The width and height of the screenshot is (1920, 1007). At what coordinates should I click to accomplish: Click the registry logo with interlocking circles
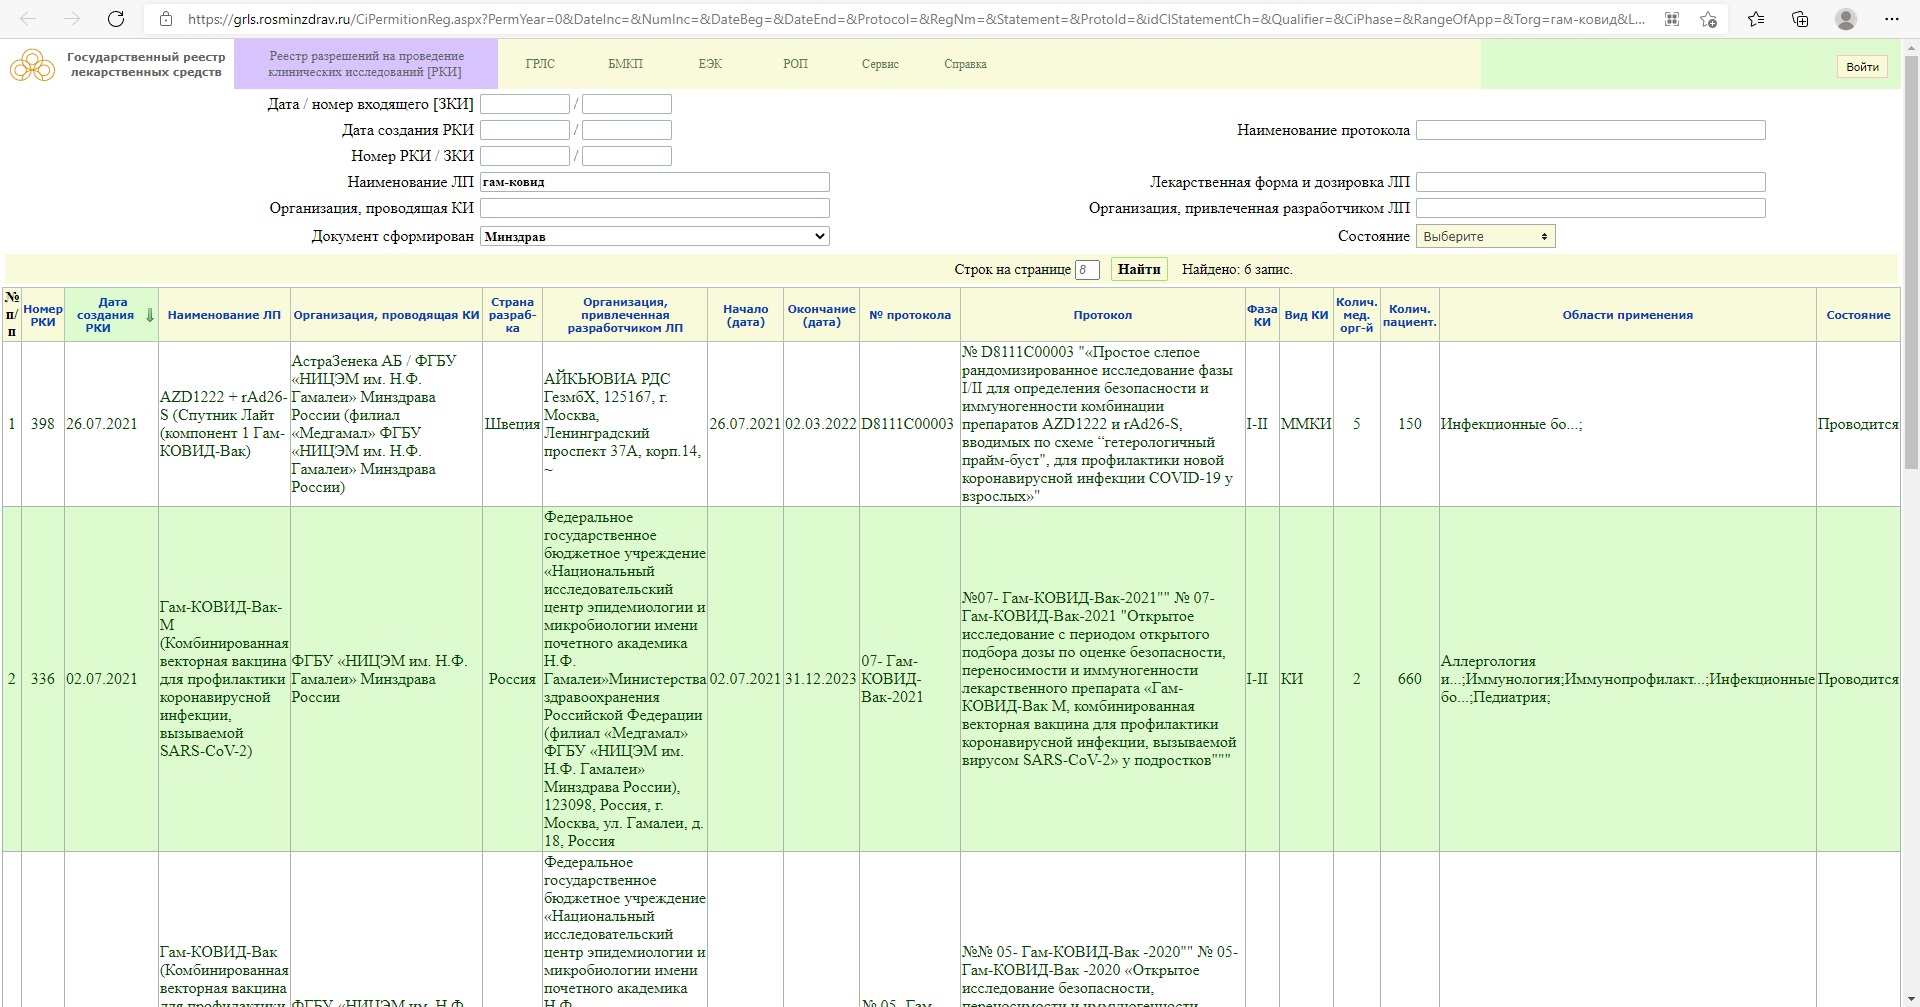click(x=33, y=65)
